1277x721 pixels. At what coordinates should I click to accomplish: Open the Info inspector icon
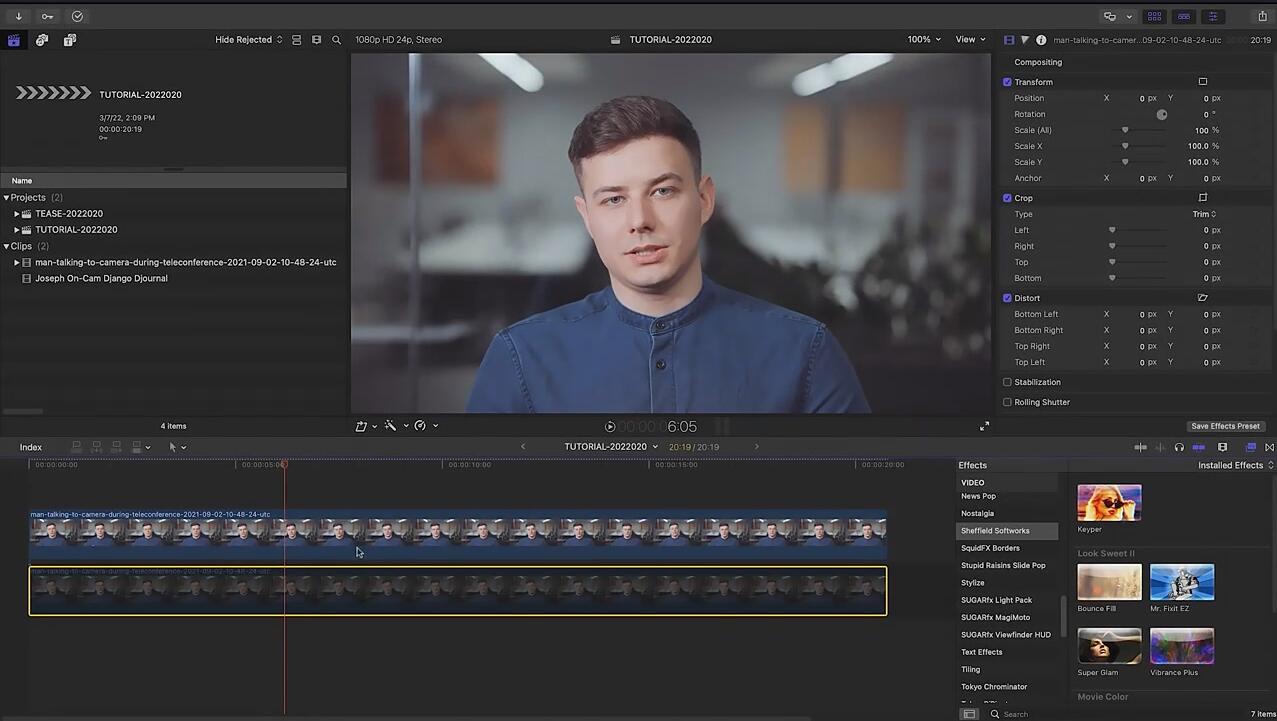click(1041, 40)
